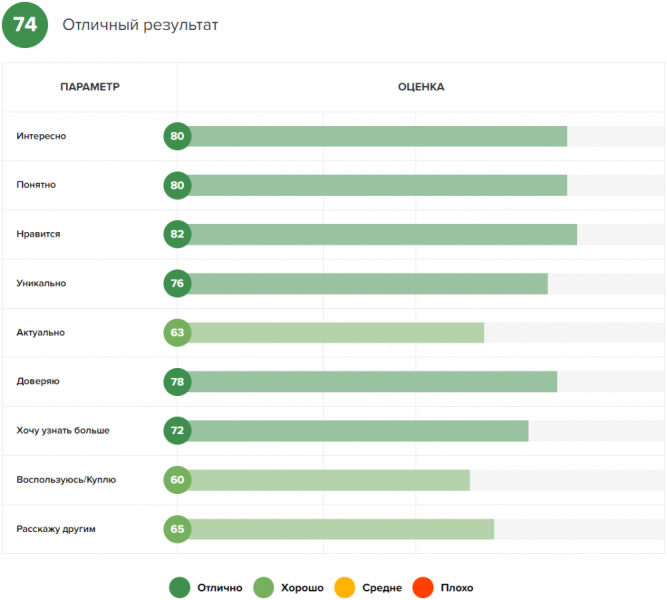Click the 65 score circle for Расскажу другим
Image resolution: width=667 pixels, height=600 pixels.
click(178, 529)
